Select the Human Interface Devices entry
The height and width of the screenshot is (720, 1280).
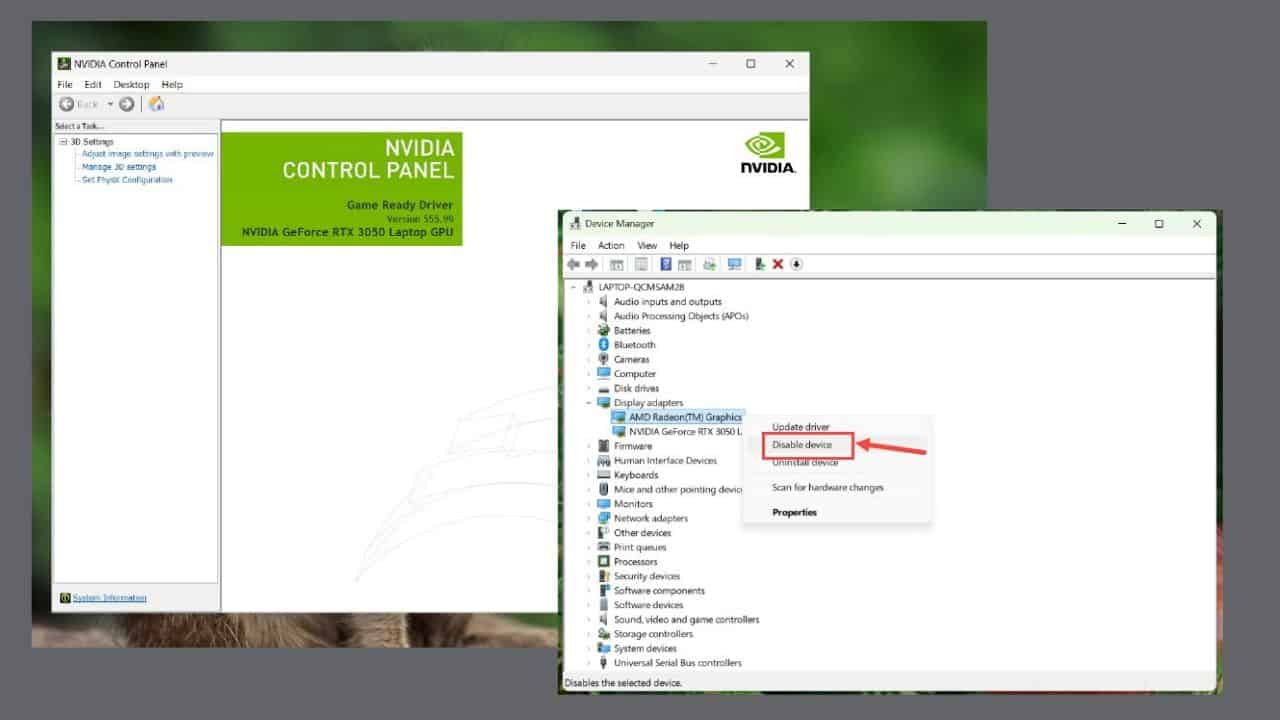pyautogui.click(x=665, y=461)
